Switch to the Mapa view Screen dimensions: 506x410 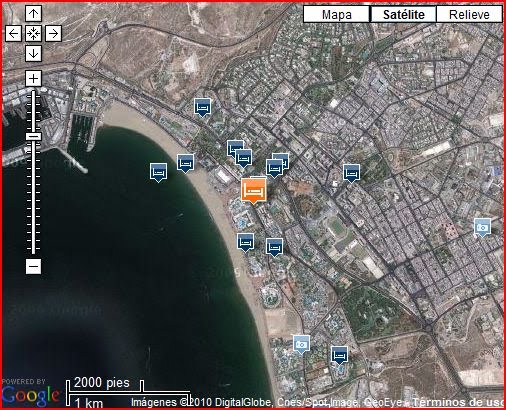[337, 14]
